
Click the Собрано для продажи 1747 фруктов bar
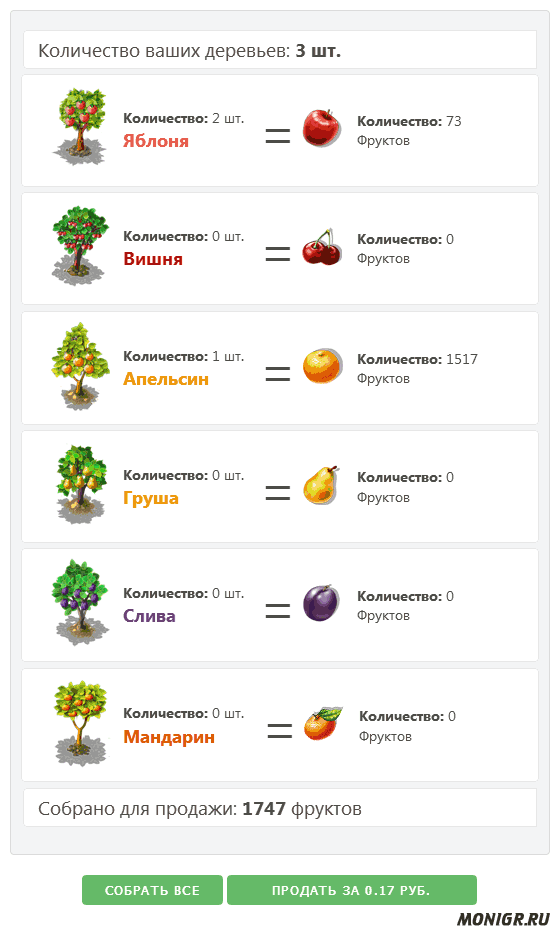(280, 808)
